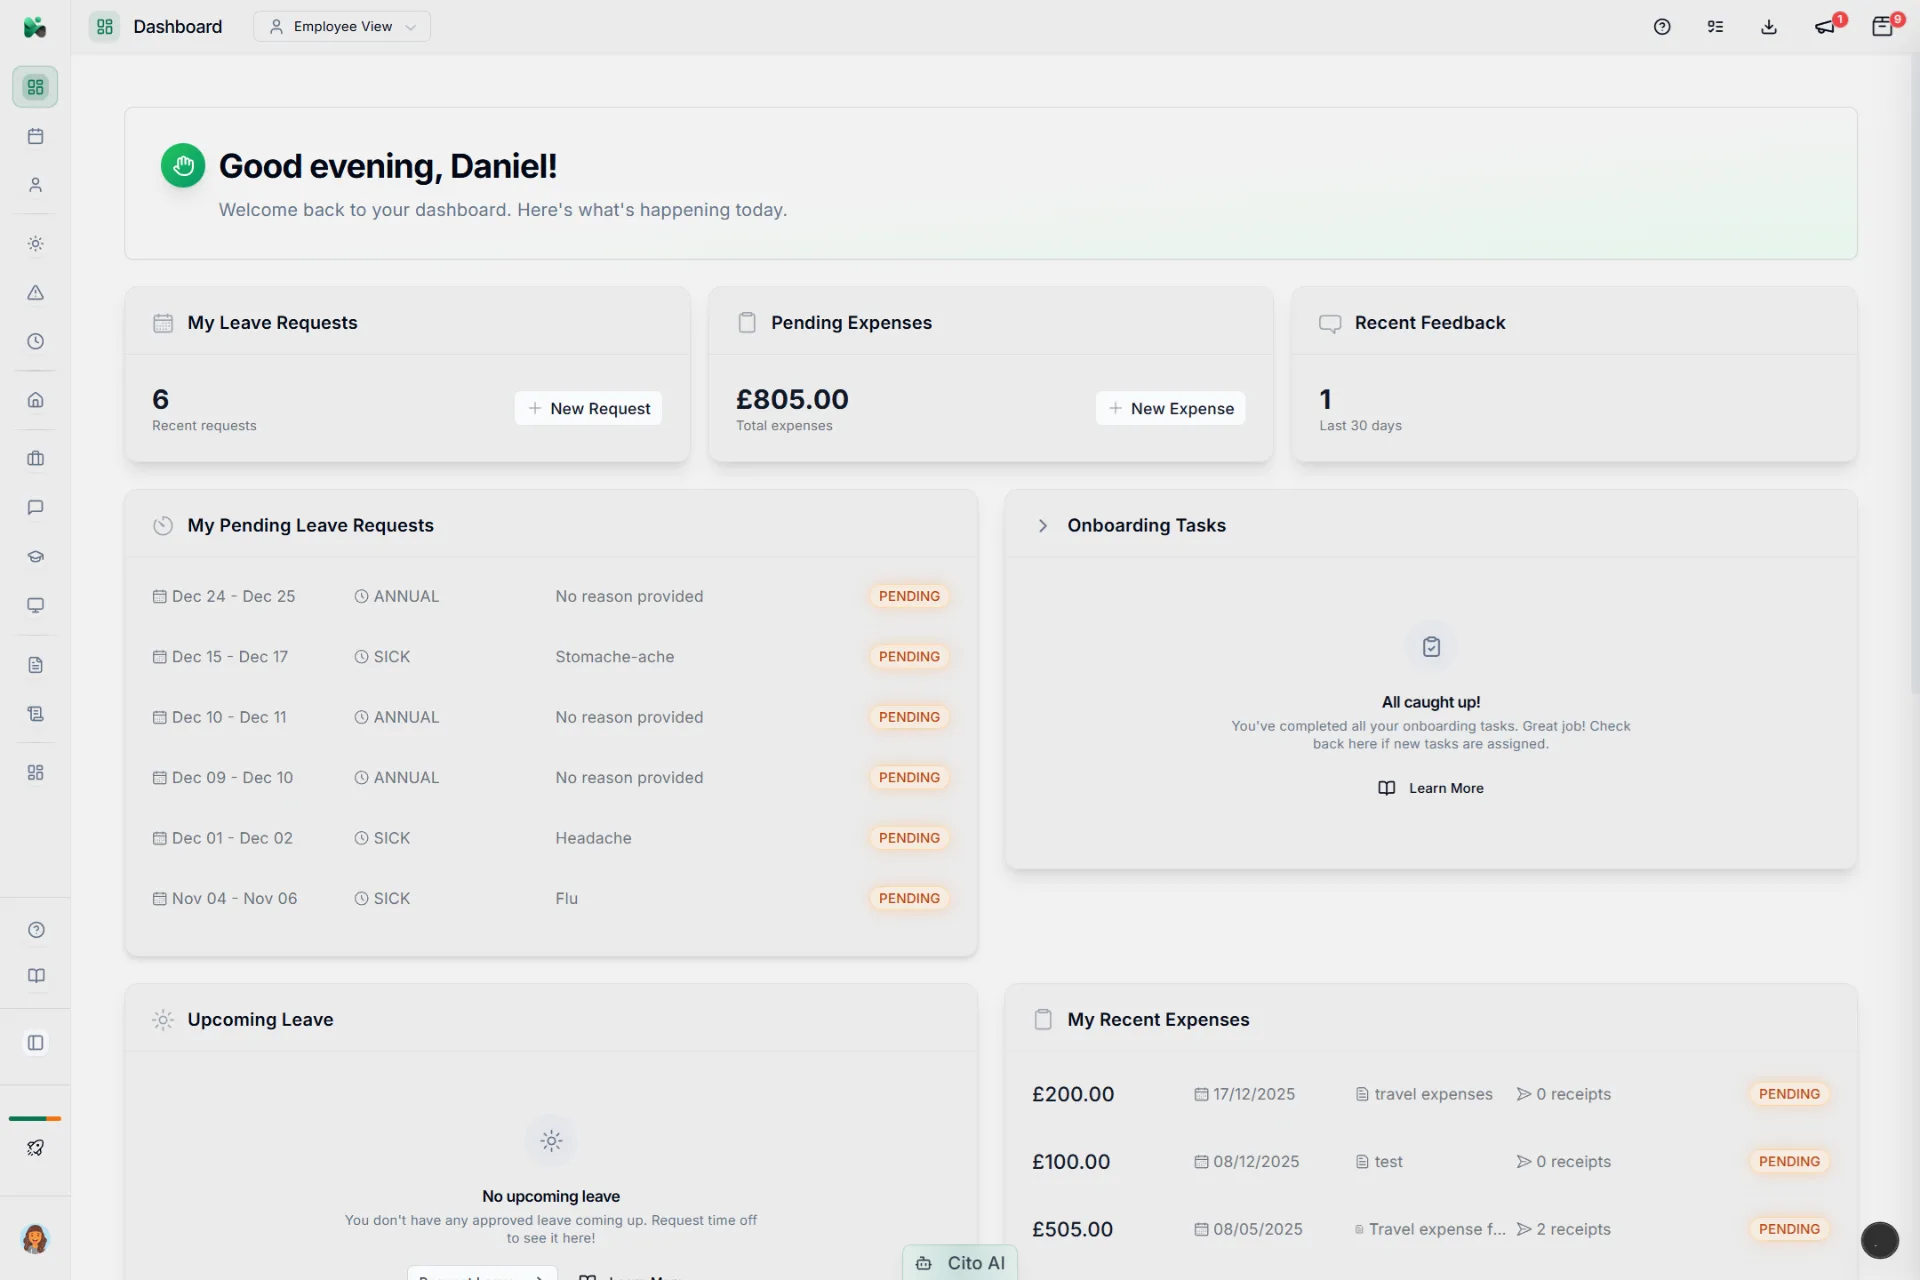Open the £505.00 expense with 2 receipts

click(x=1431, y=1229)
